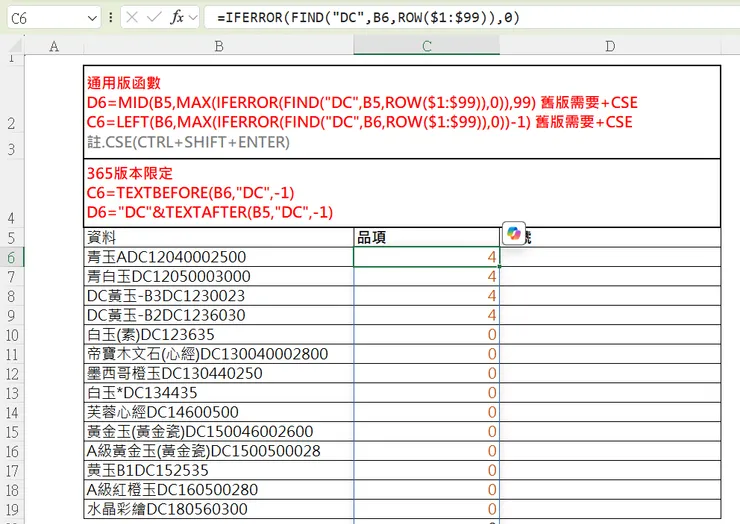Click cell 水晶彩繪DC180560300
740x524 pixels.
219,509
